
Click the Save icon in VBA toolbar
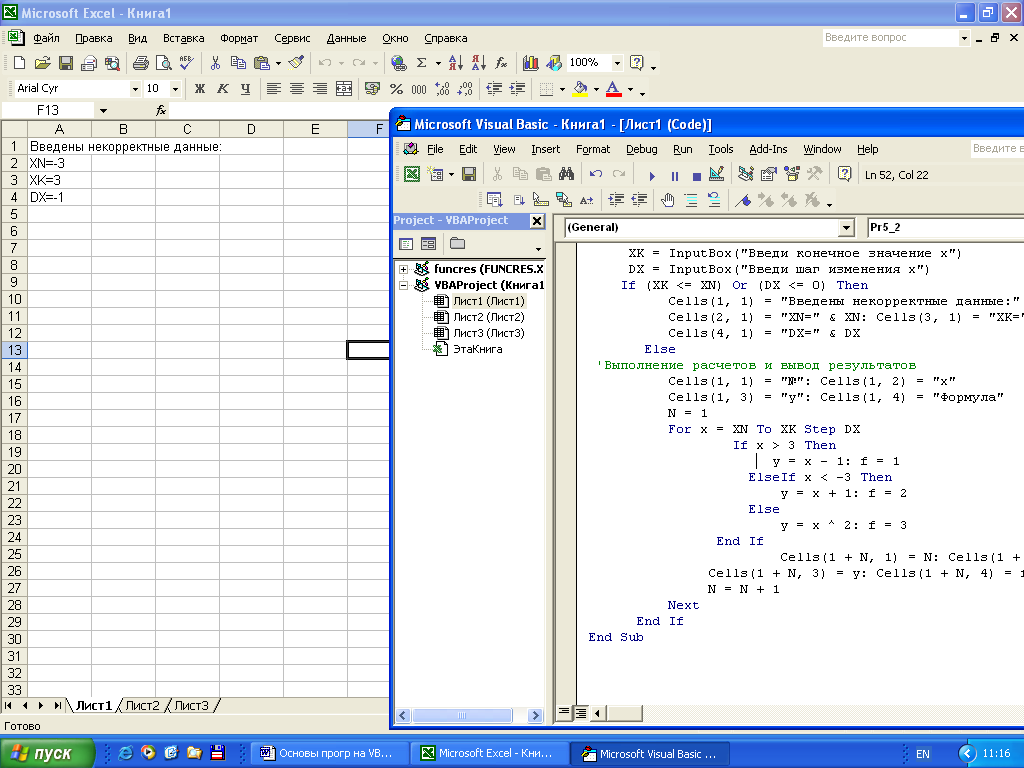point(468,174)
